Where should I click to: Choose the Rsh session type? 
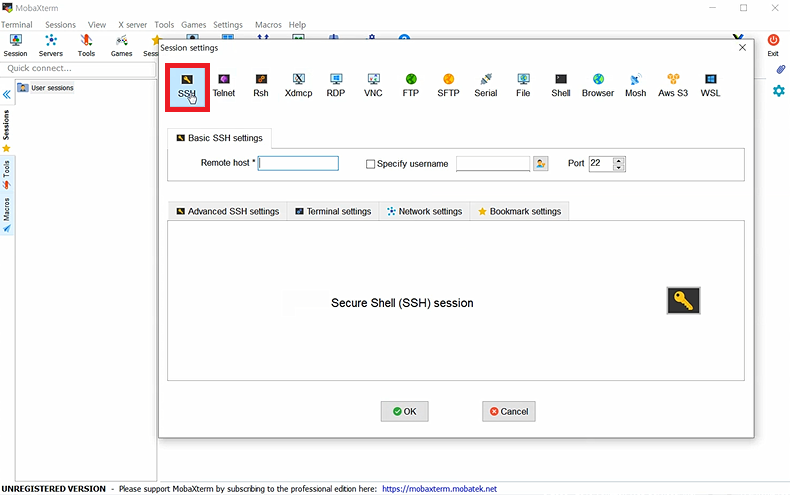(261, 86)
